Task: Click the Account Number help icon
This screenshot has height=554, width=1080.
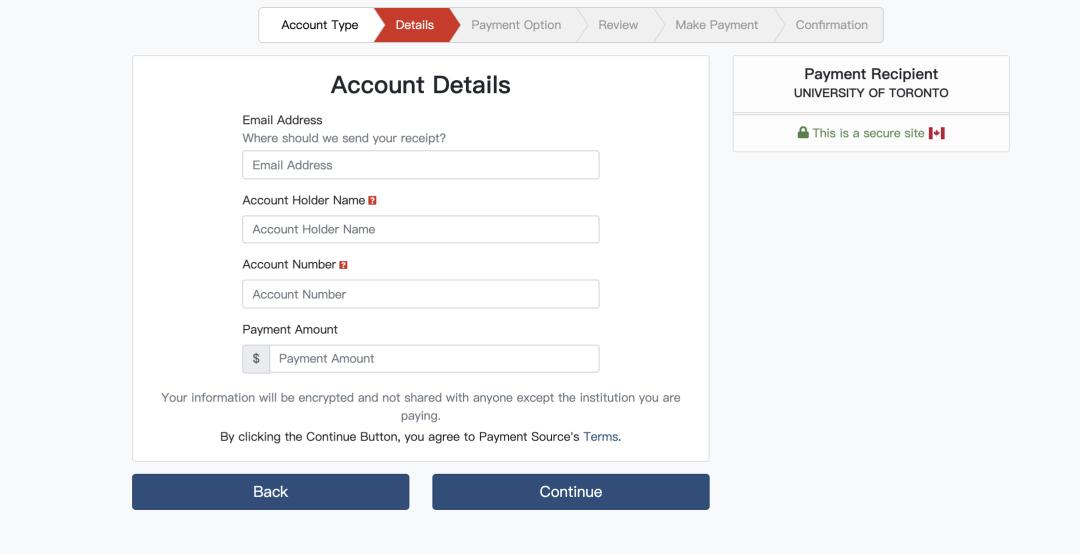Action: 343,265
